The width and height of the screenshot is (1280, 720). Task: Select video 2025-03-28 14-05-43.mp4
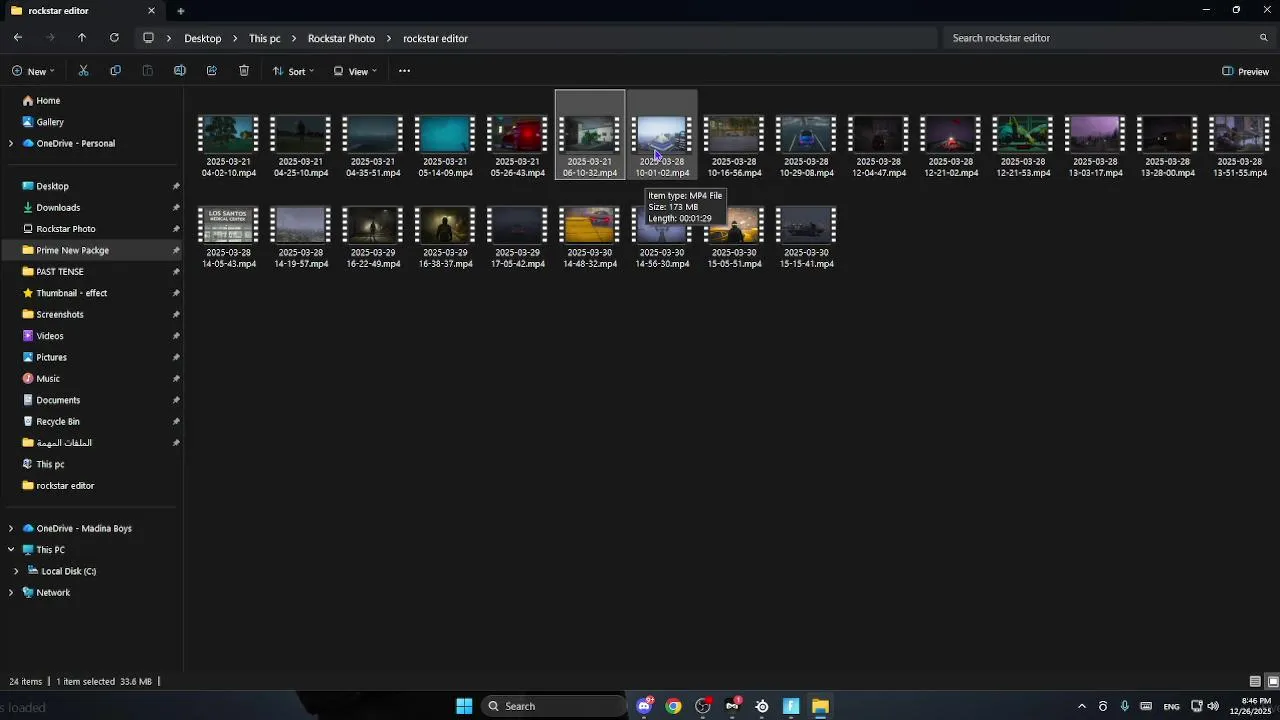click(x=229, y=237)
